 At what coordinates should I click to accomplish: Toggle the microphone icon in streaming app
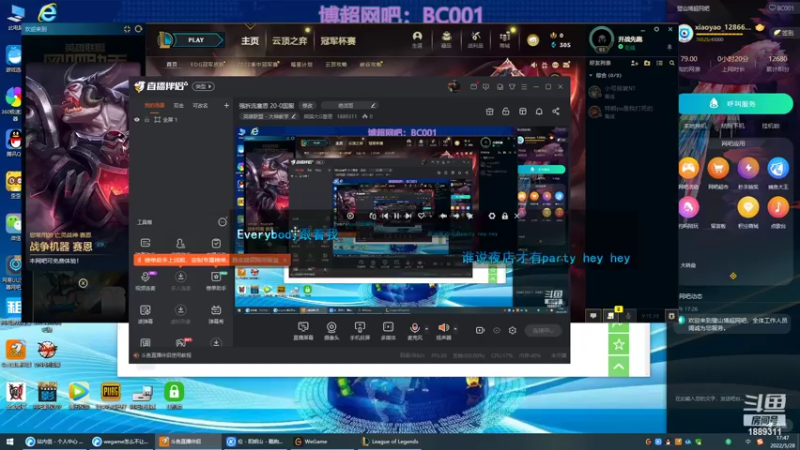tap(414, 328)
